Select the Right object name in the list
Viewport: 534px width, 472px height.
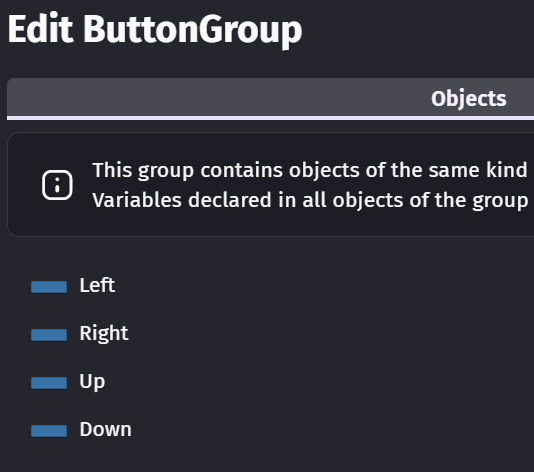coord(104,333)
